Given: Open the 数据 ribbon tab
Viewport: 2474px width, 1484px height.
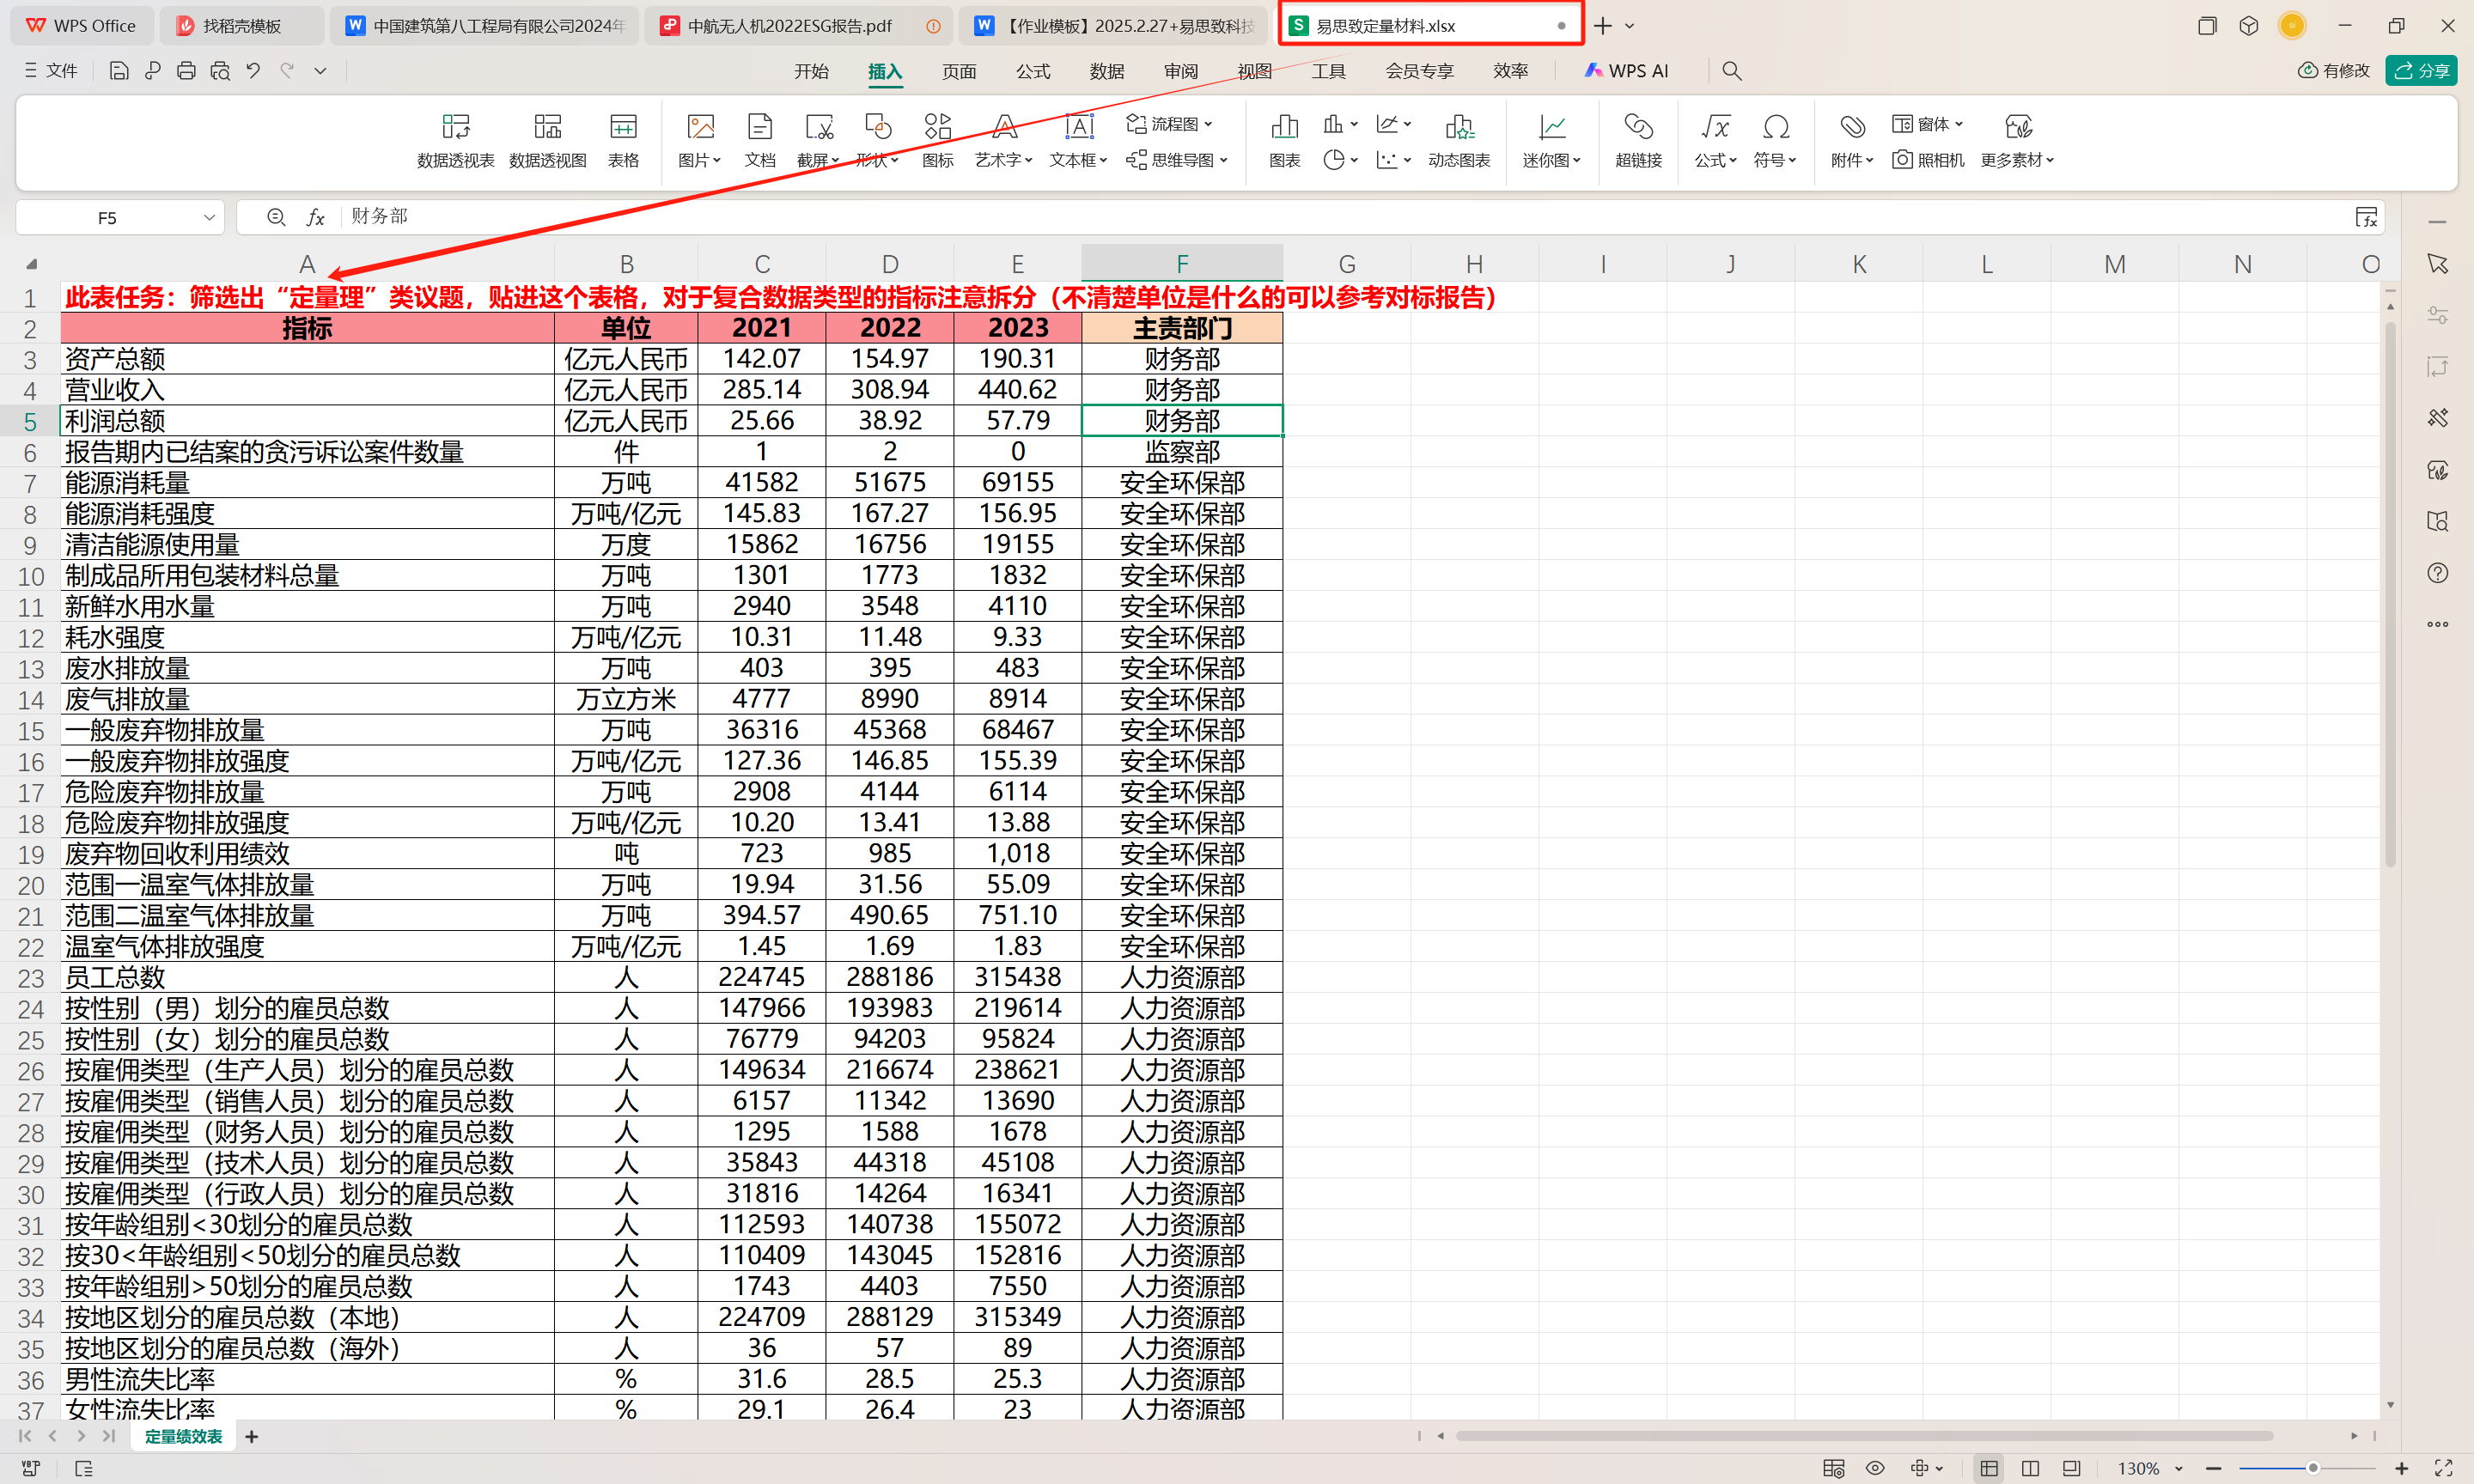Looking at the screenshot, I should tap(1107, 71).
